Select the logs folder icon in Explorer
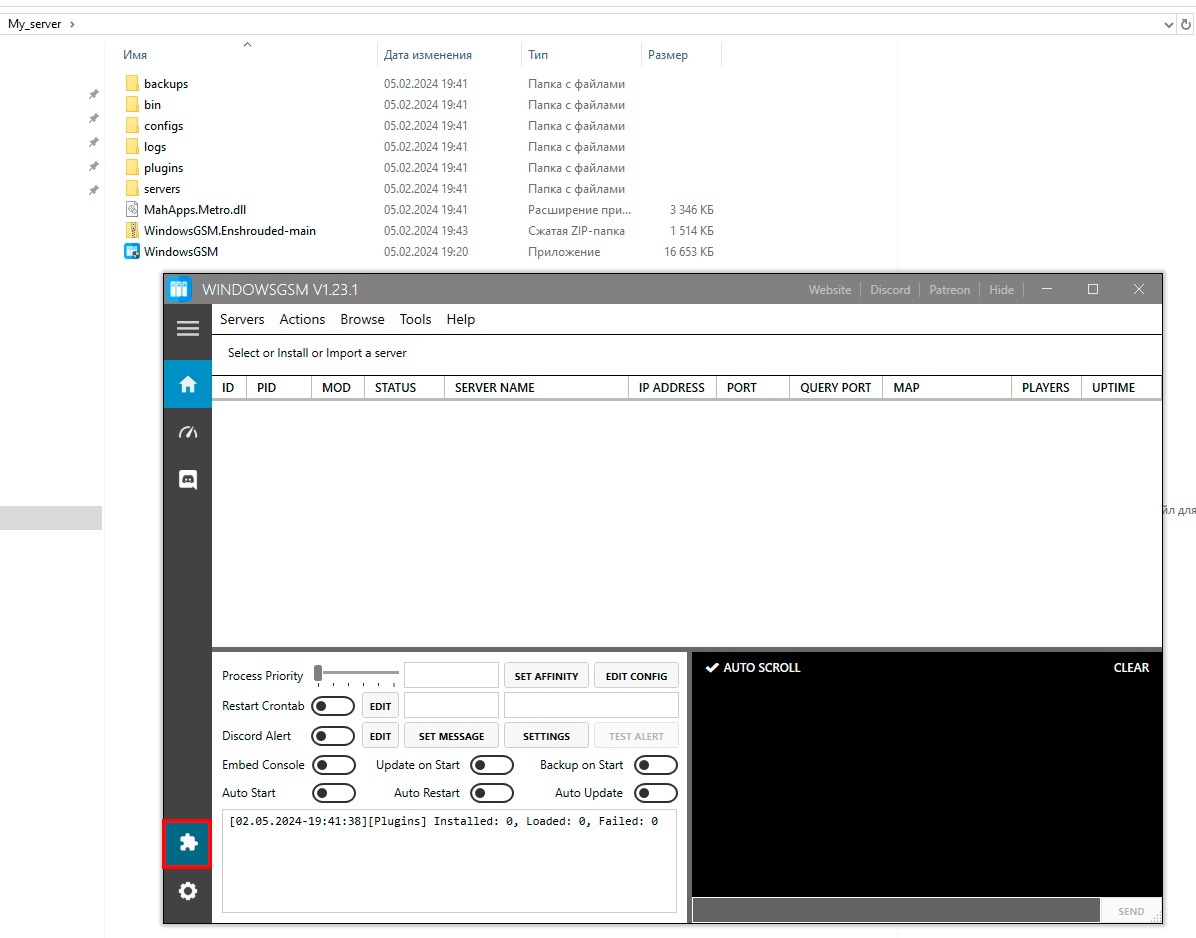1196x938 pixels. pyautogui.click(x=132, y=146)
